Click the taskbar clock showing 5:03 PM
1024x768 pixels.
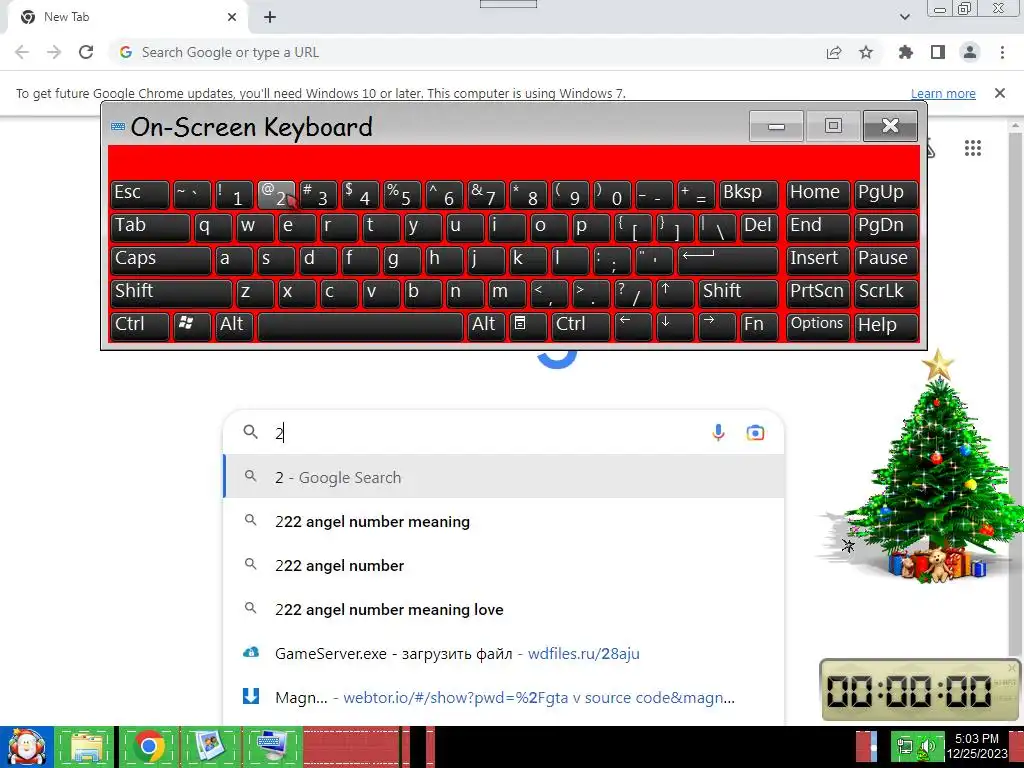(976, 746)
